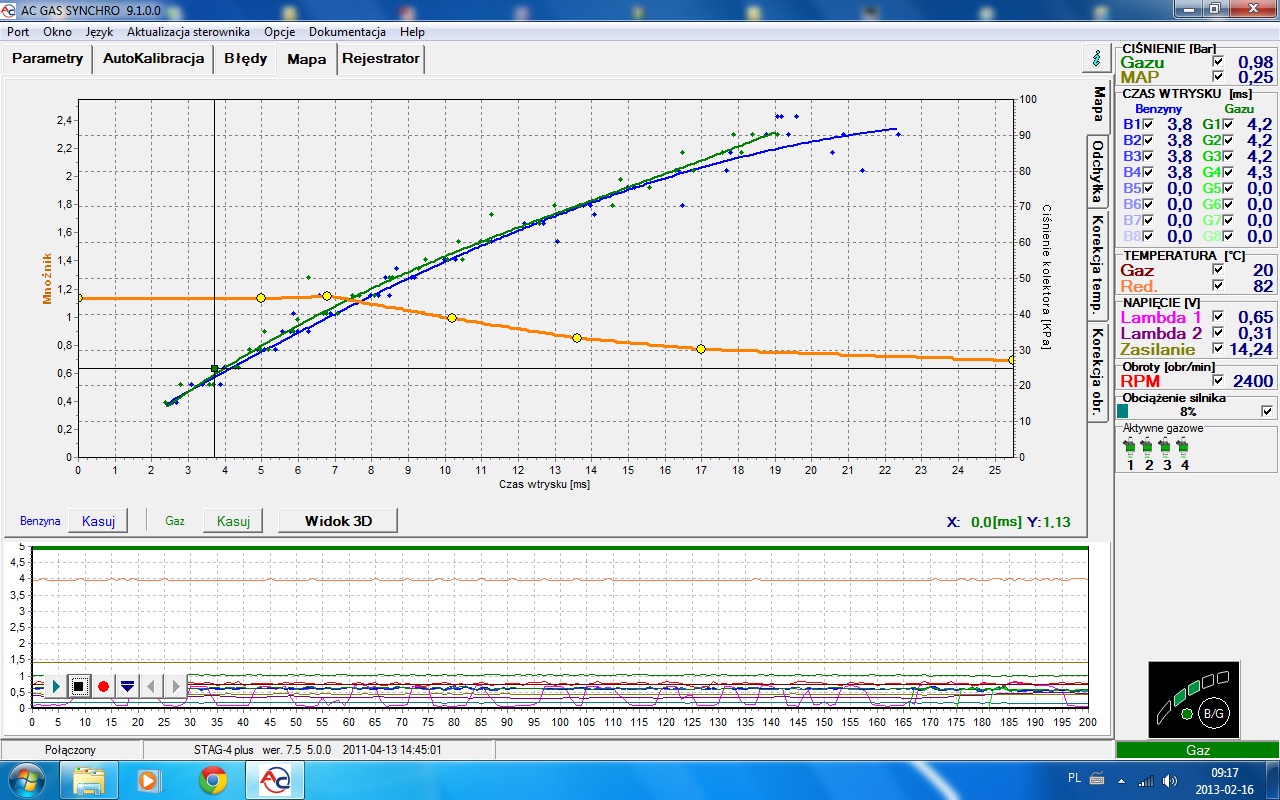Start playback with the teal play arrow

55,686
